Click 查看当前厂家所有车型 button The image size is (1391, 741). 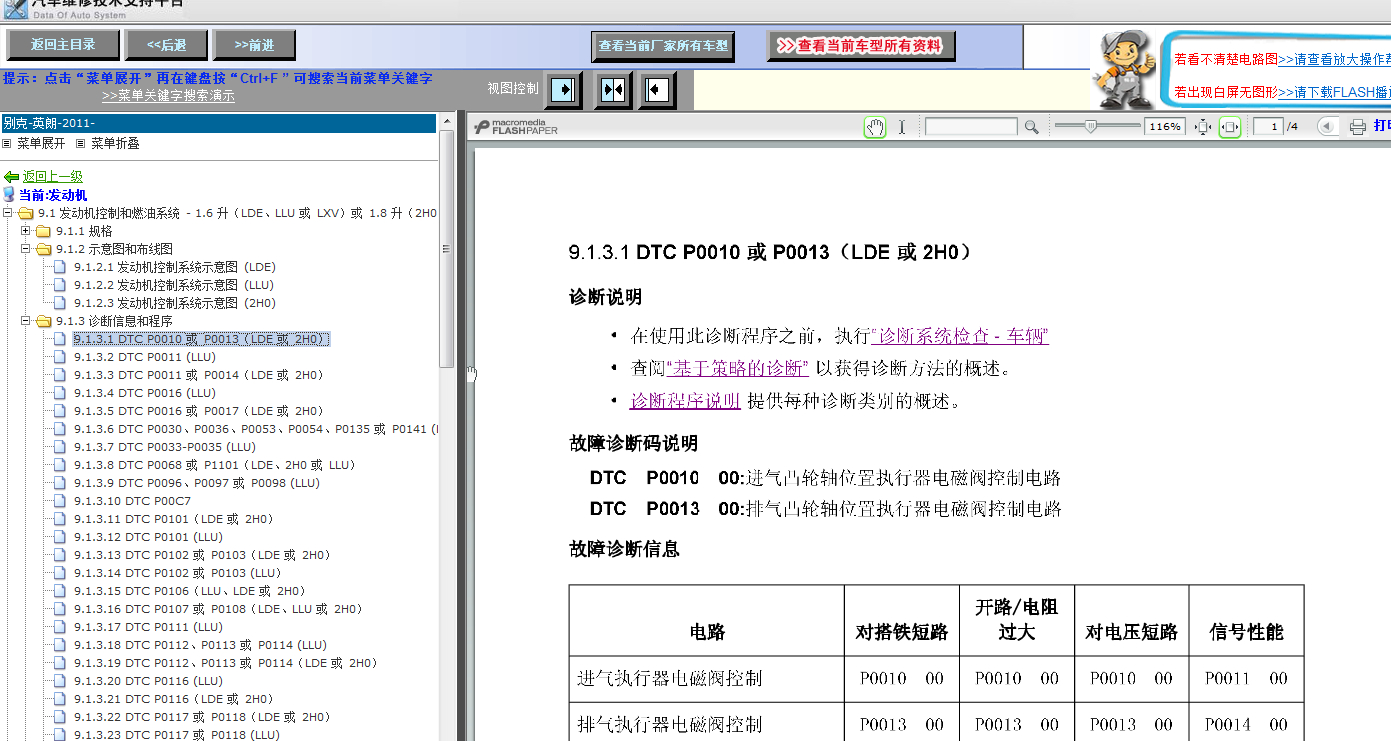664,46
